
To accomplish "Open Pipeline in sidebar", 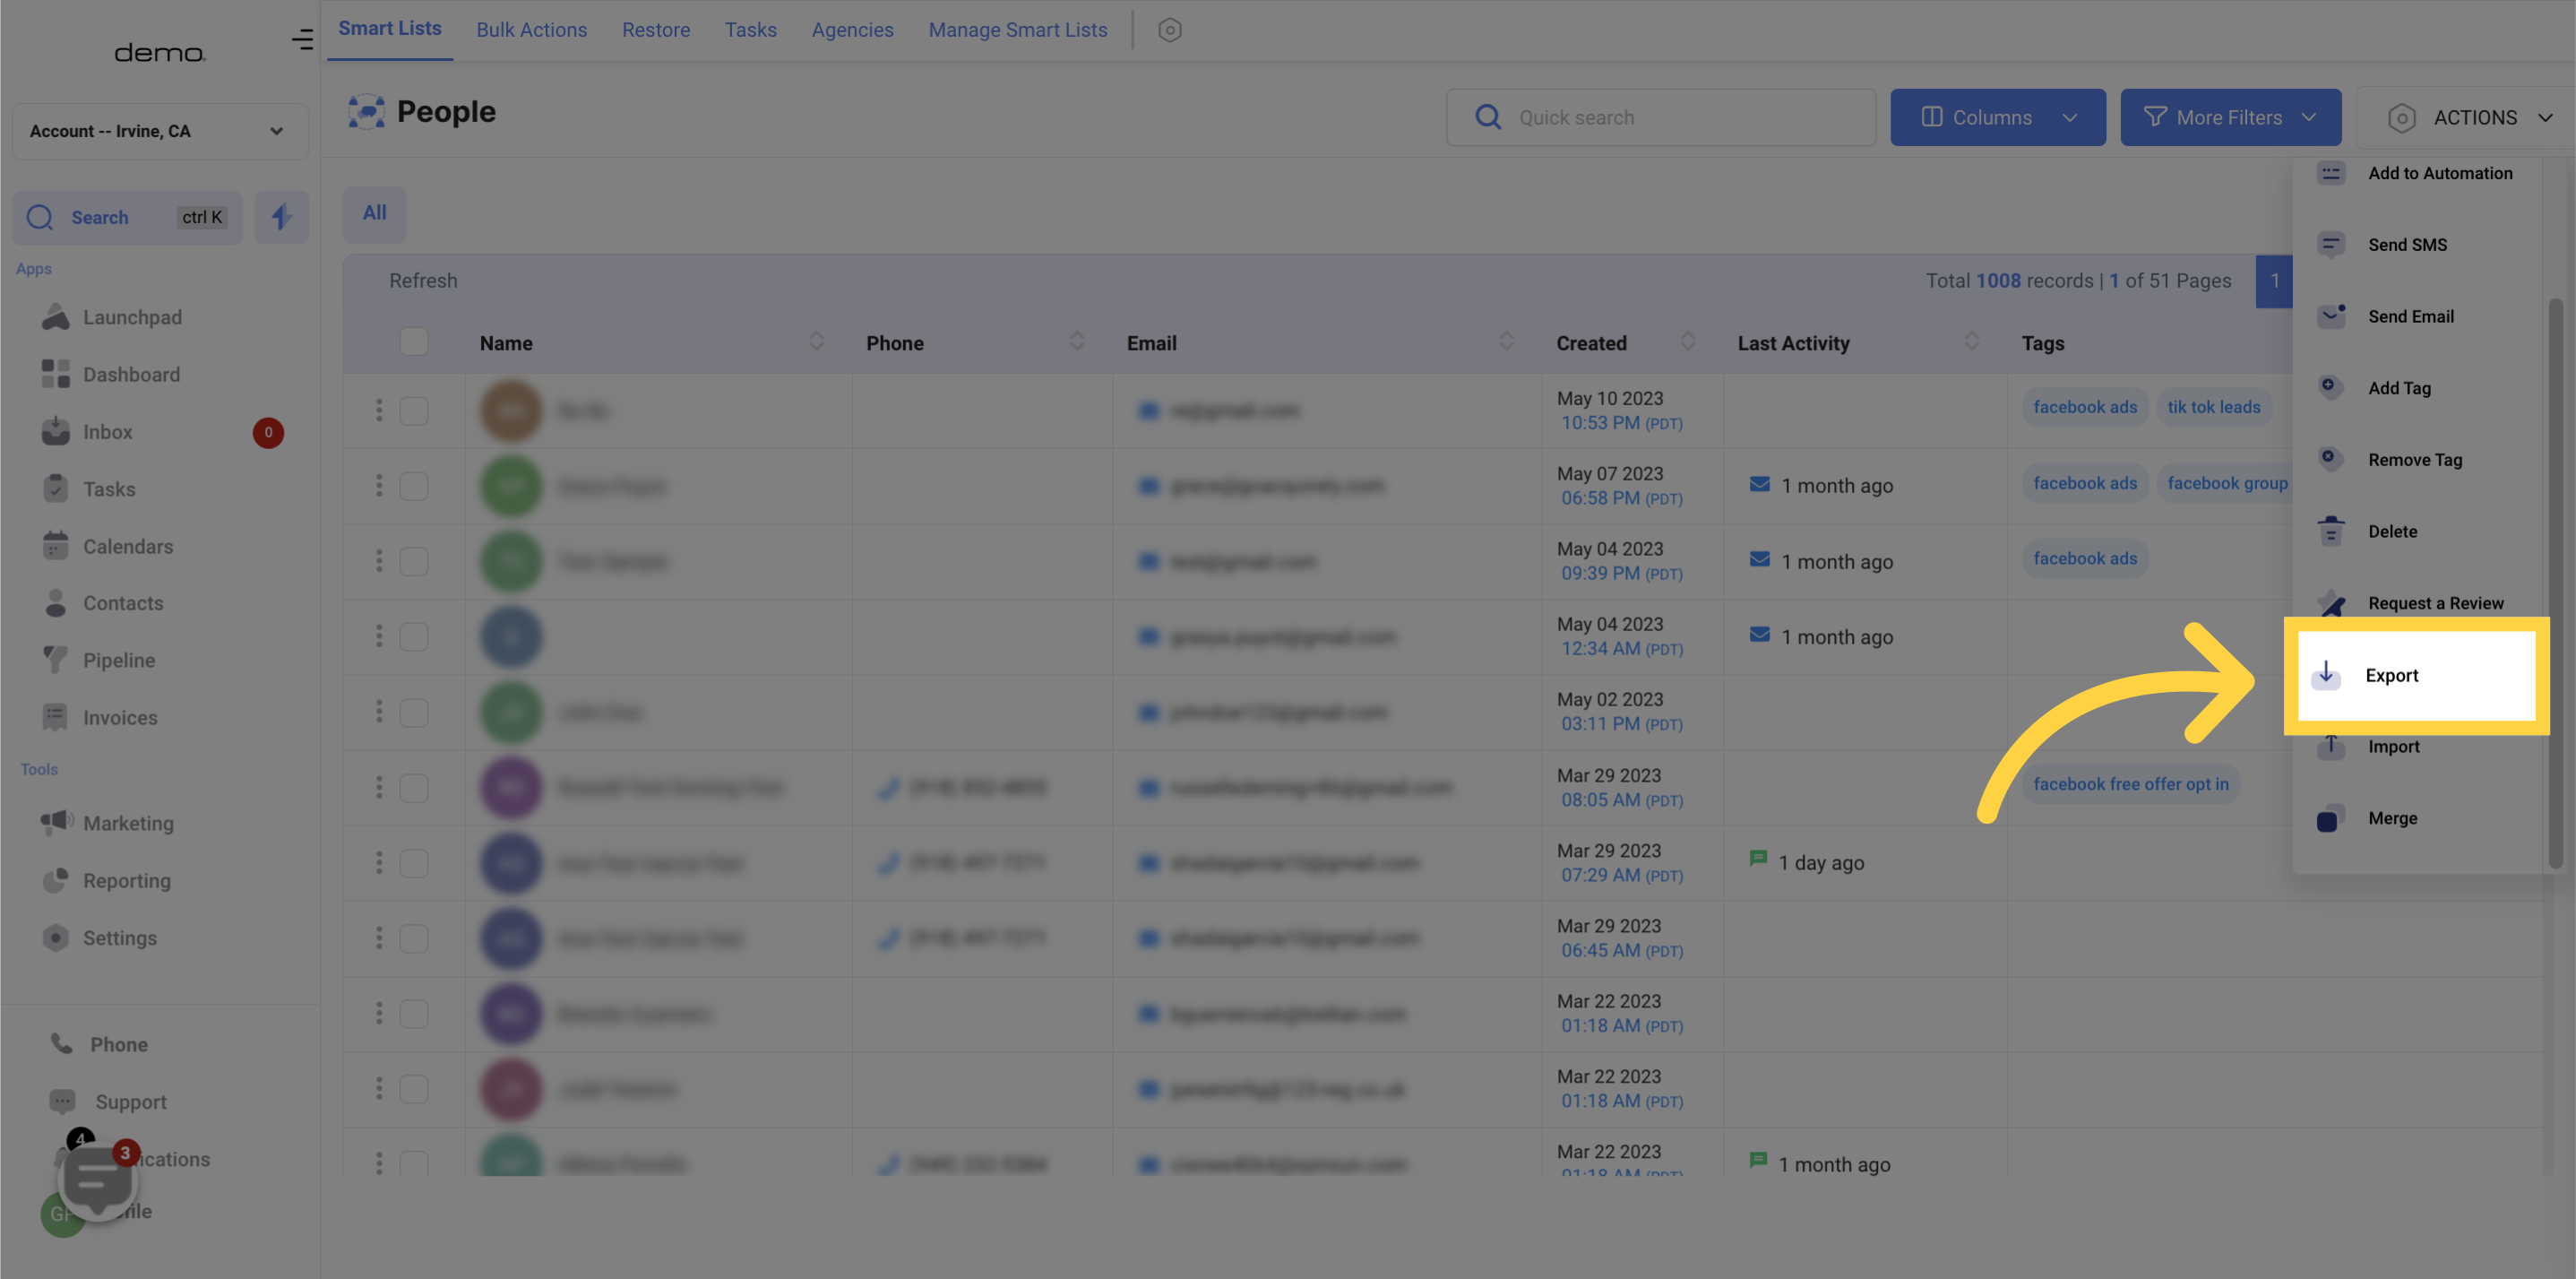I will tap(98, 660).
